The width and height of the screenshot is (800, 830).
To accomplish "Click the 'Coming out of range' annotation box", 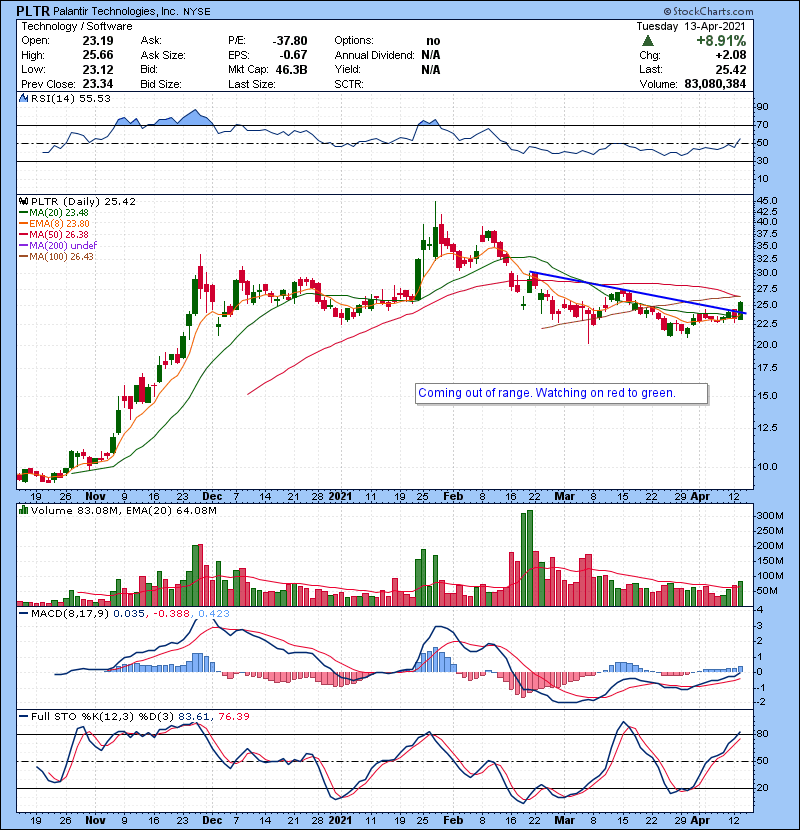I will pos(561,393).
